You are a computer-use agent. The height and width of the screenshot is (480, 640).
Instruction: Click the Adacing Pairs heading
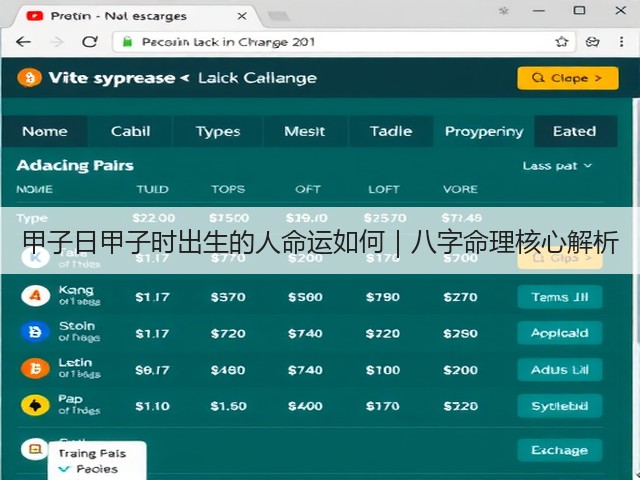pyautogui.click(x=75, y=165)
